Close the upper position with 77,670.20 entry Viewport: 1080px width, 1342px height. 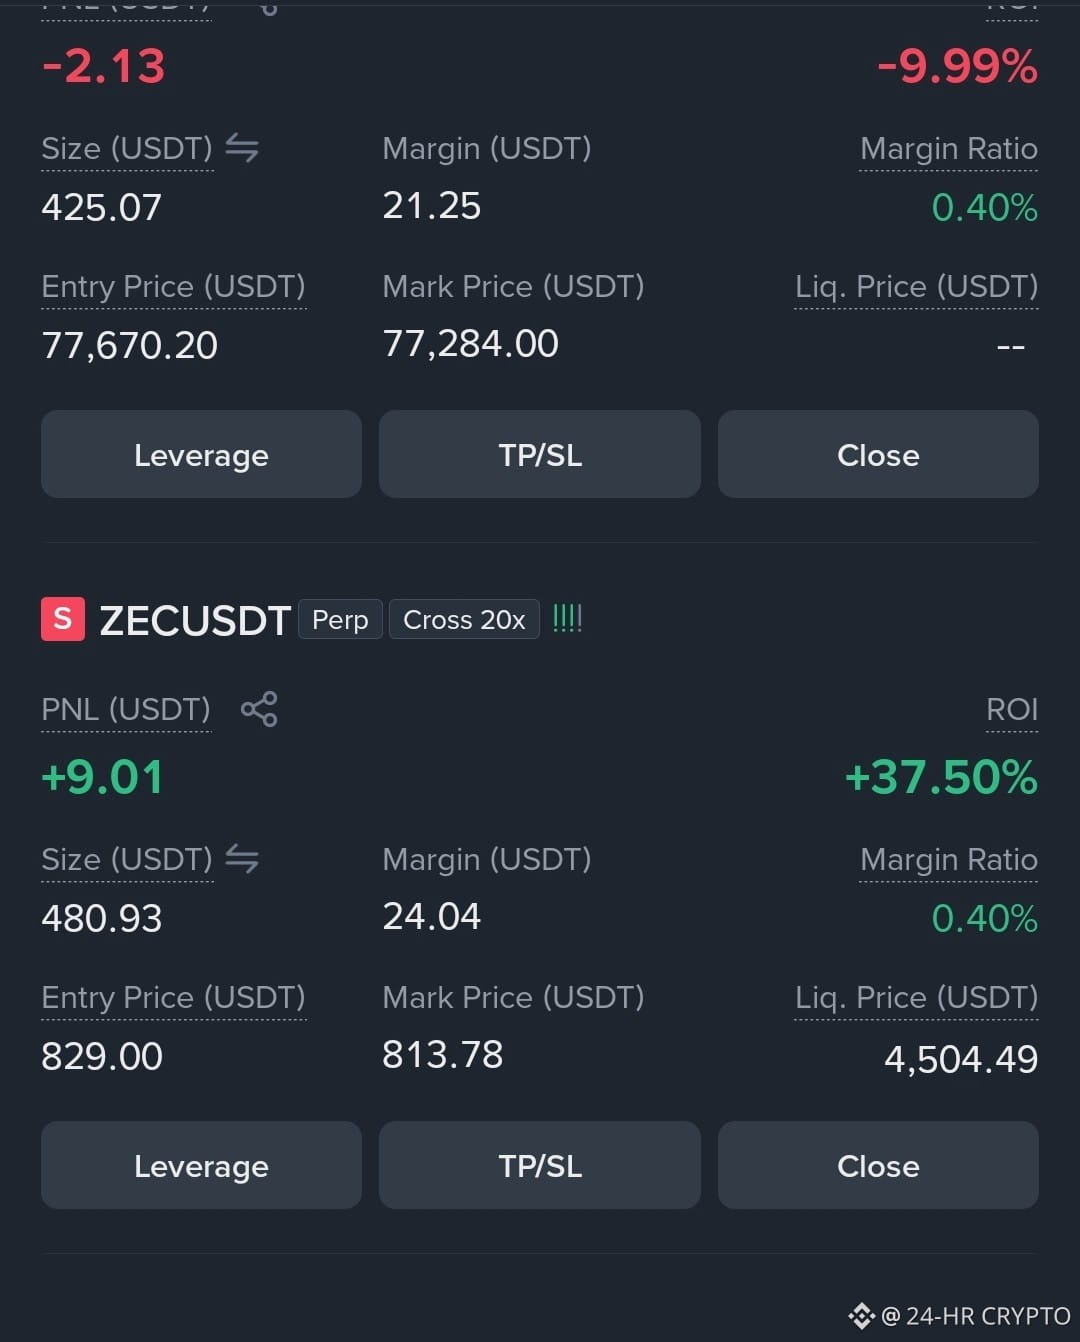878,454
